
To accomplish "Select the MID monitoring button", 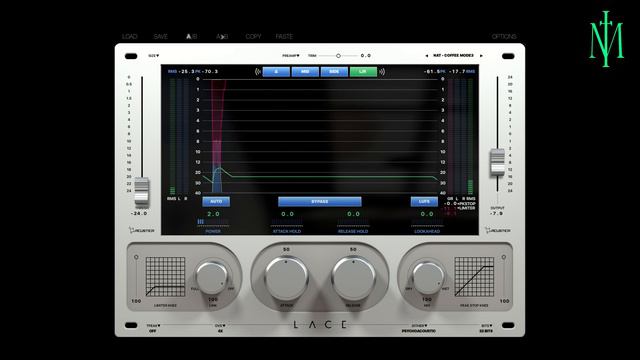I will (x=305, y=72).
